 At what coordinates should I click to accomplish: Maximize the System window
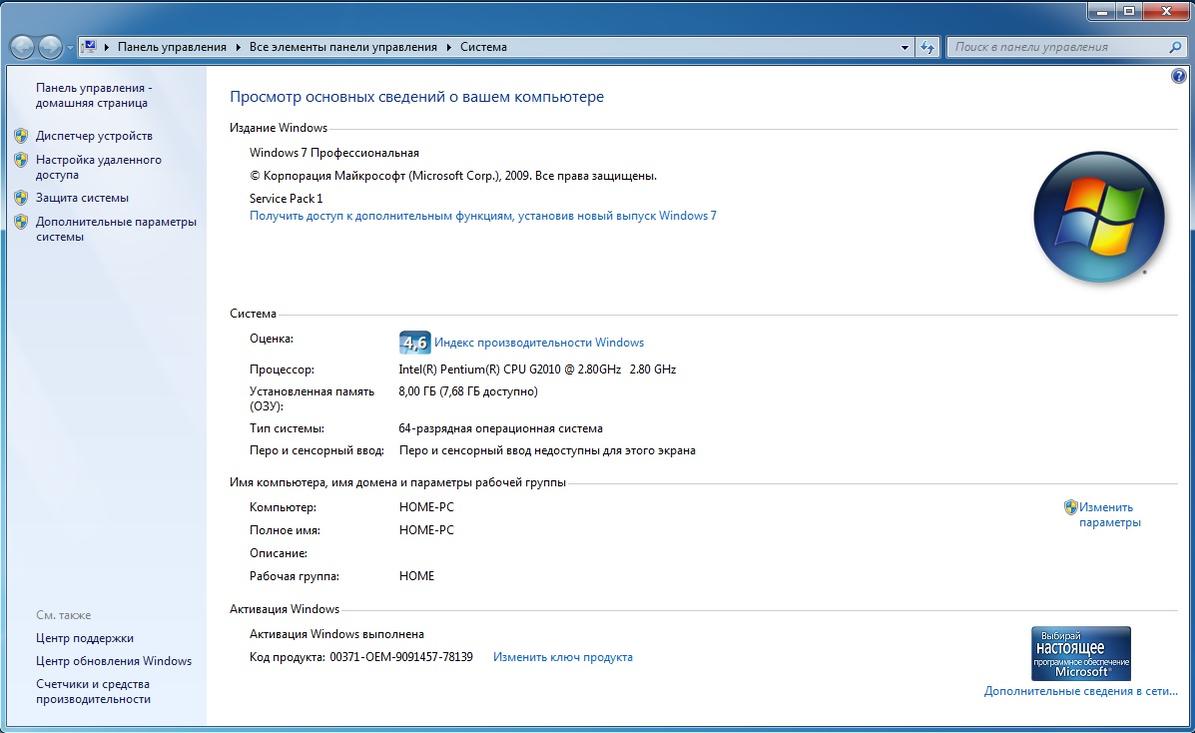pyautogui.click(x=1129, y=11)
